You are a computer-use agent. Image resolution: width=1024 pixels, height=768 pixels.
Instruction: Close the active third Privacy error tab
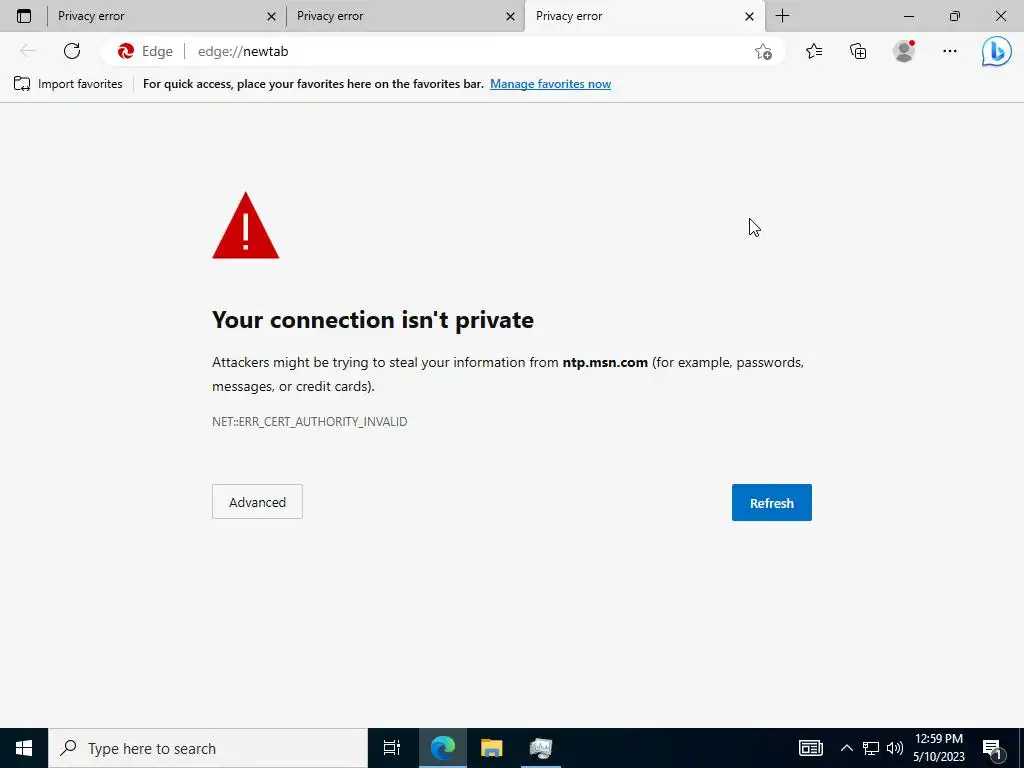[x=749, y=16]
